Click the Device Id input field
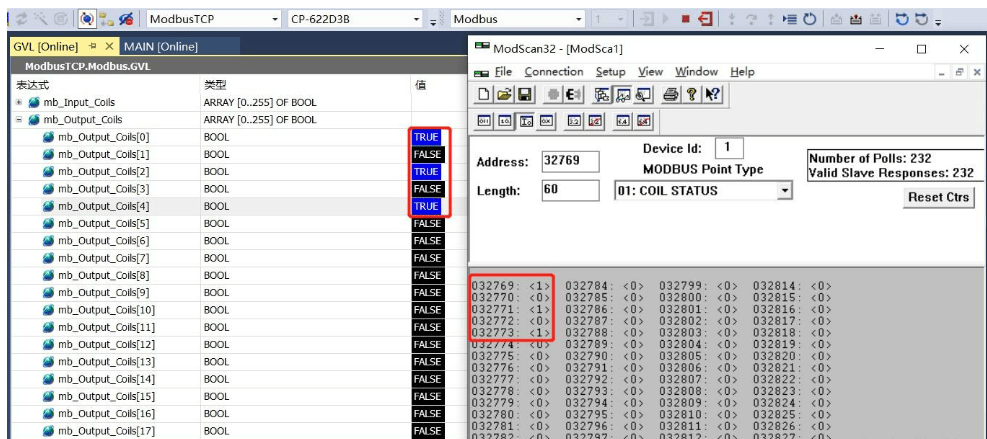Viewport: 987px width, 439px height. click(x=730, y=149)
